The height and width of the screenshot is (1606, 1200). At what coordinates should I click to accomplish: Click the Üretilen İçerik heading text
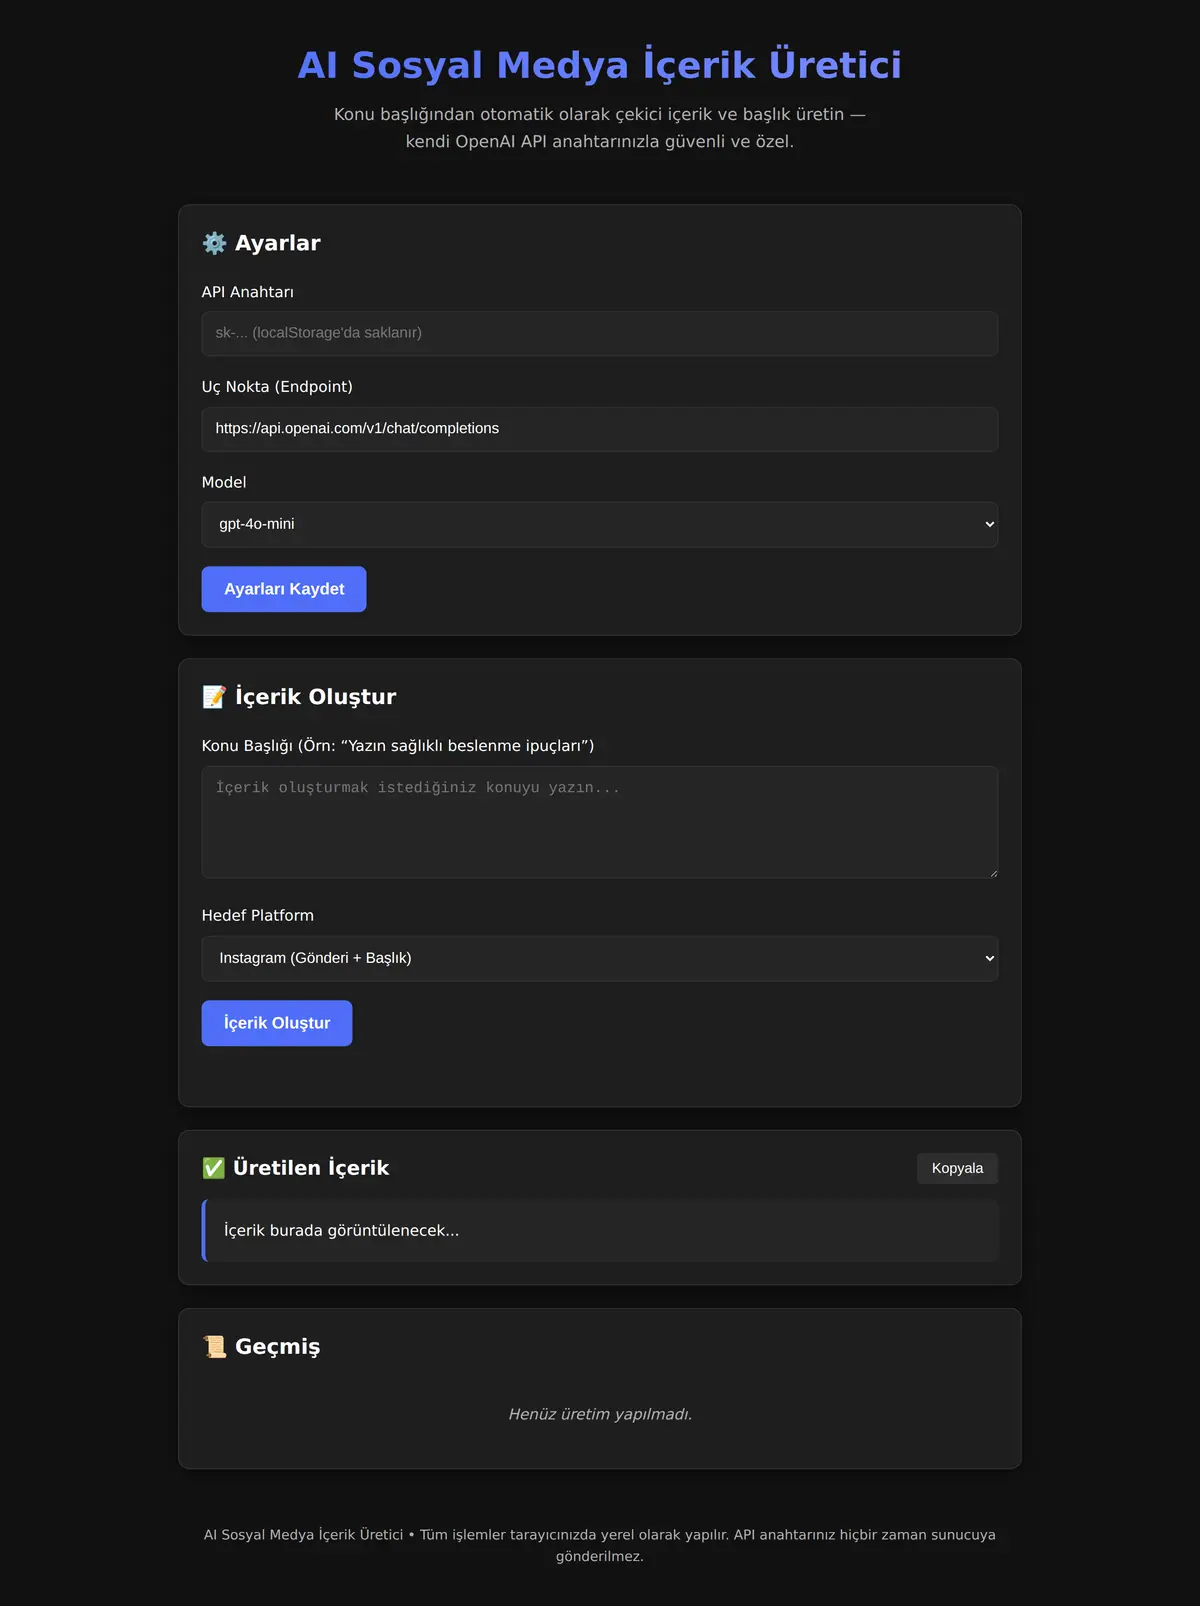coord(311,1168)
